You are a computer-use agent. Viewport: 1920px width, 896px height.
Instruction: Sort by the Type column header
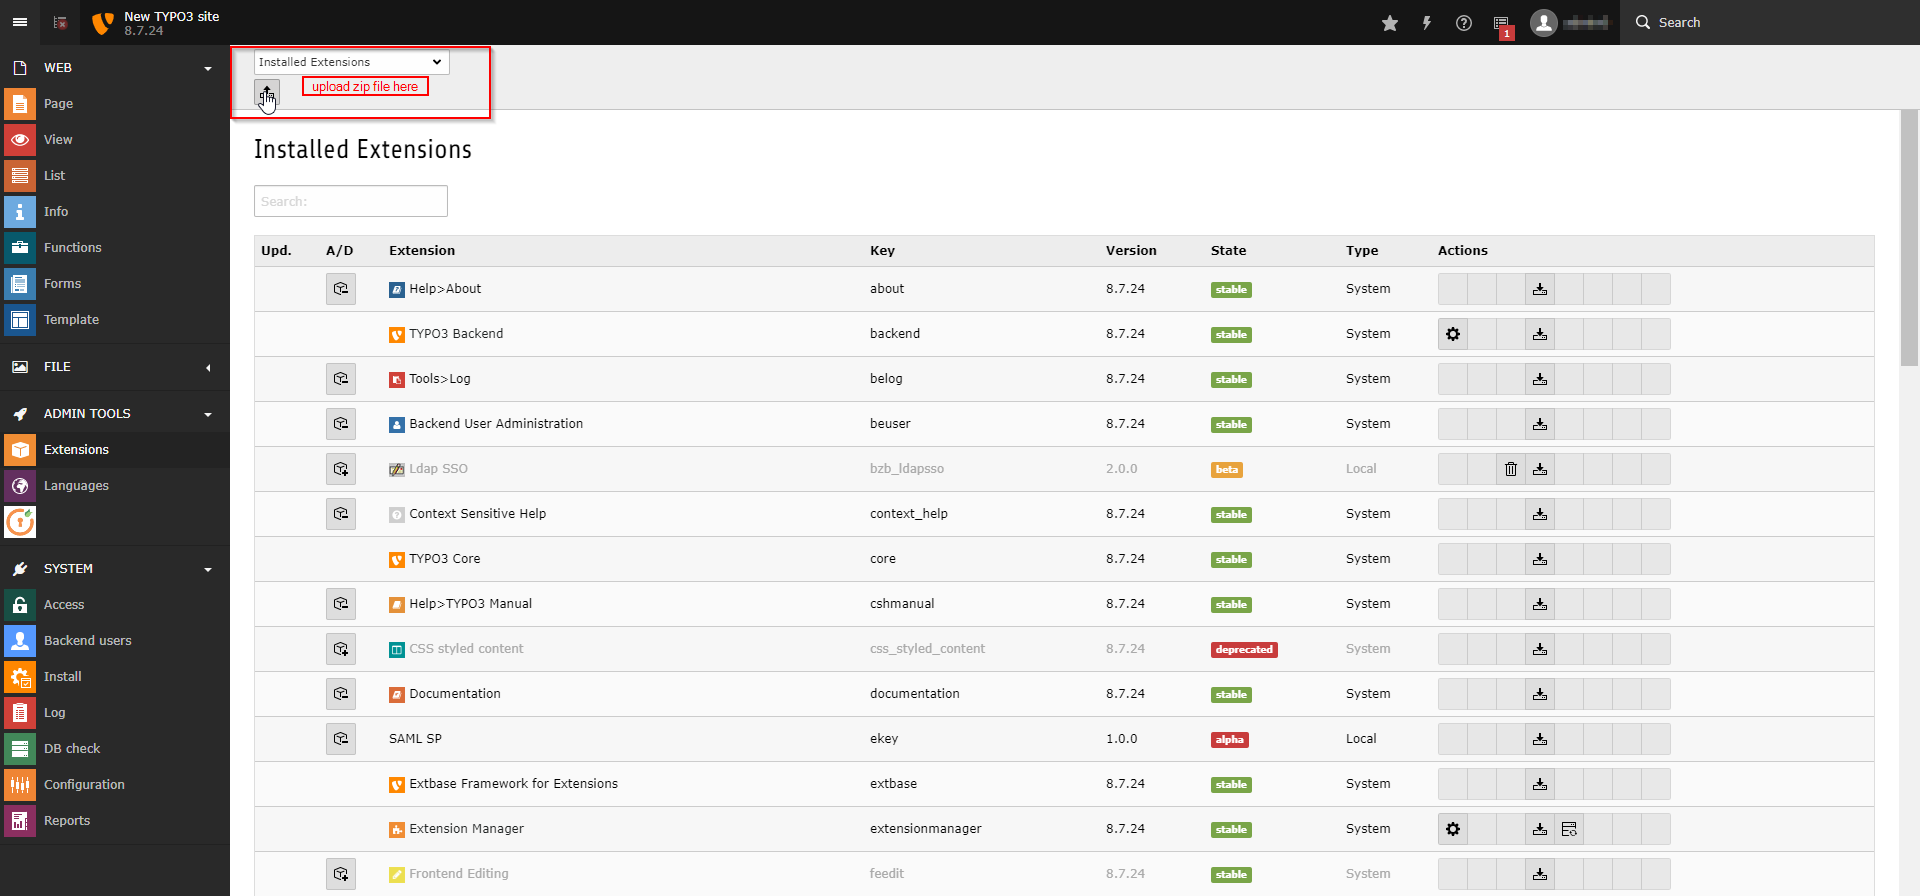click(x=1362, y=251)
